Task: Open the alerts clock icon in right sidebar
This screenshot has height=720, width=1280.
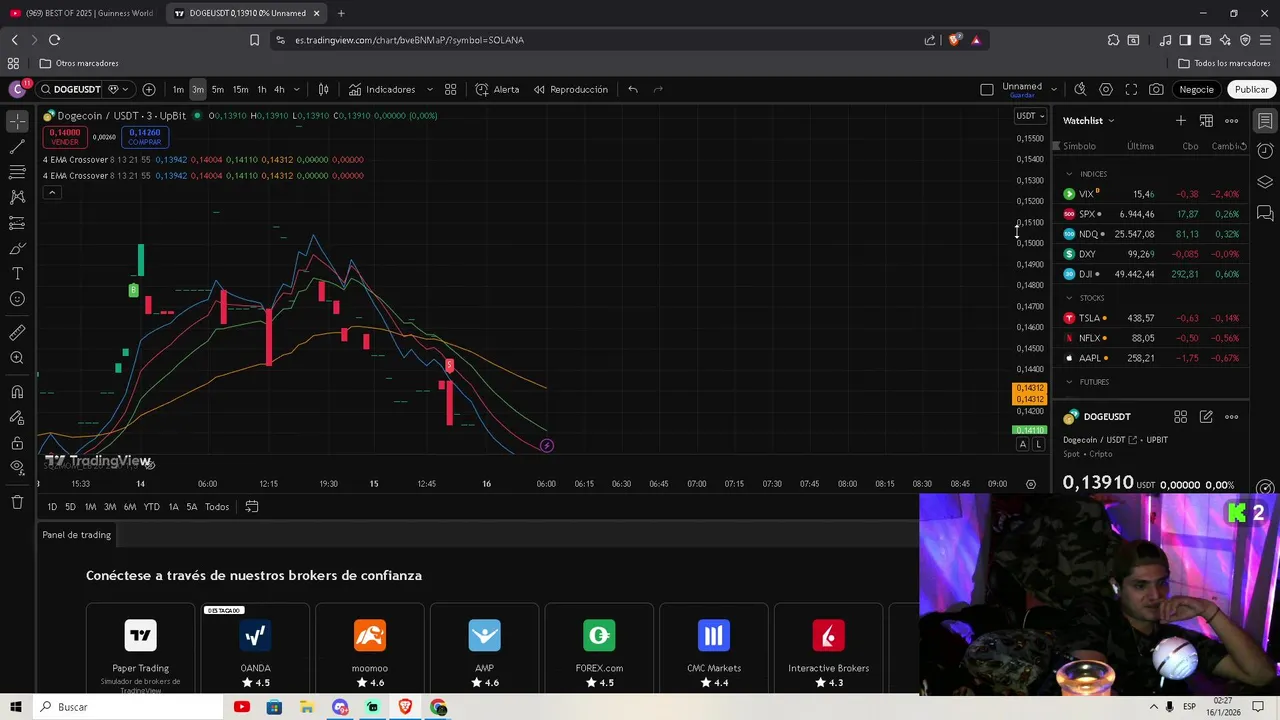Action: point(1265,151)
